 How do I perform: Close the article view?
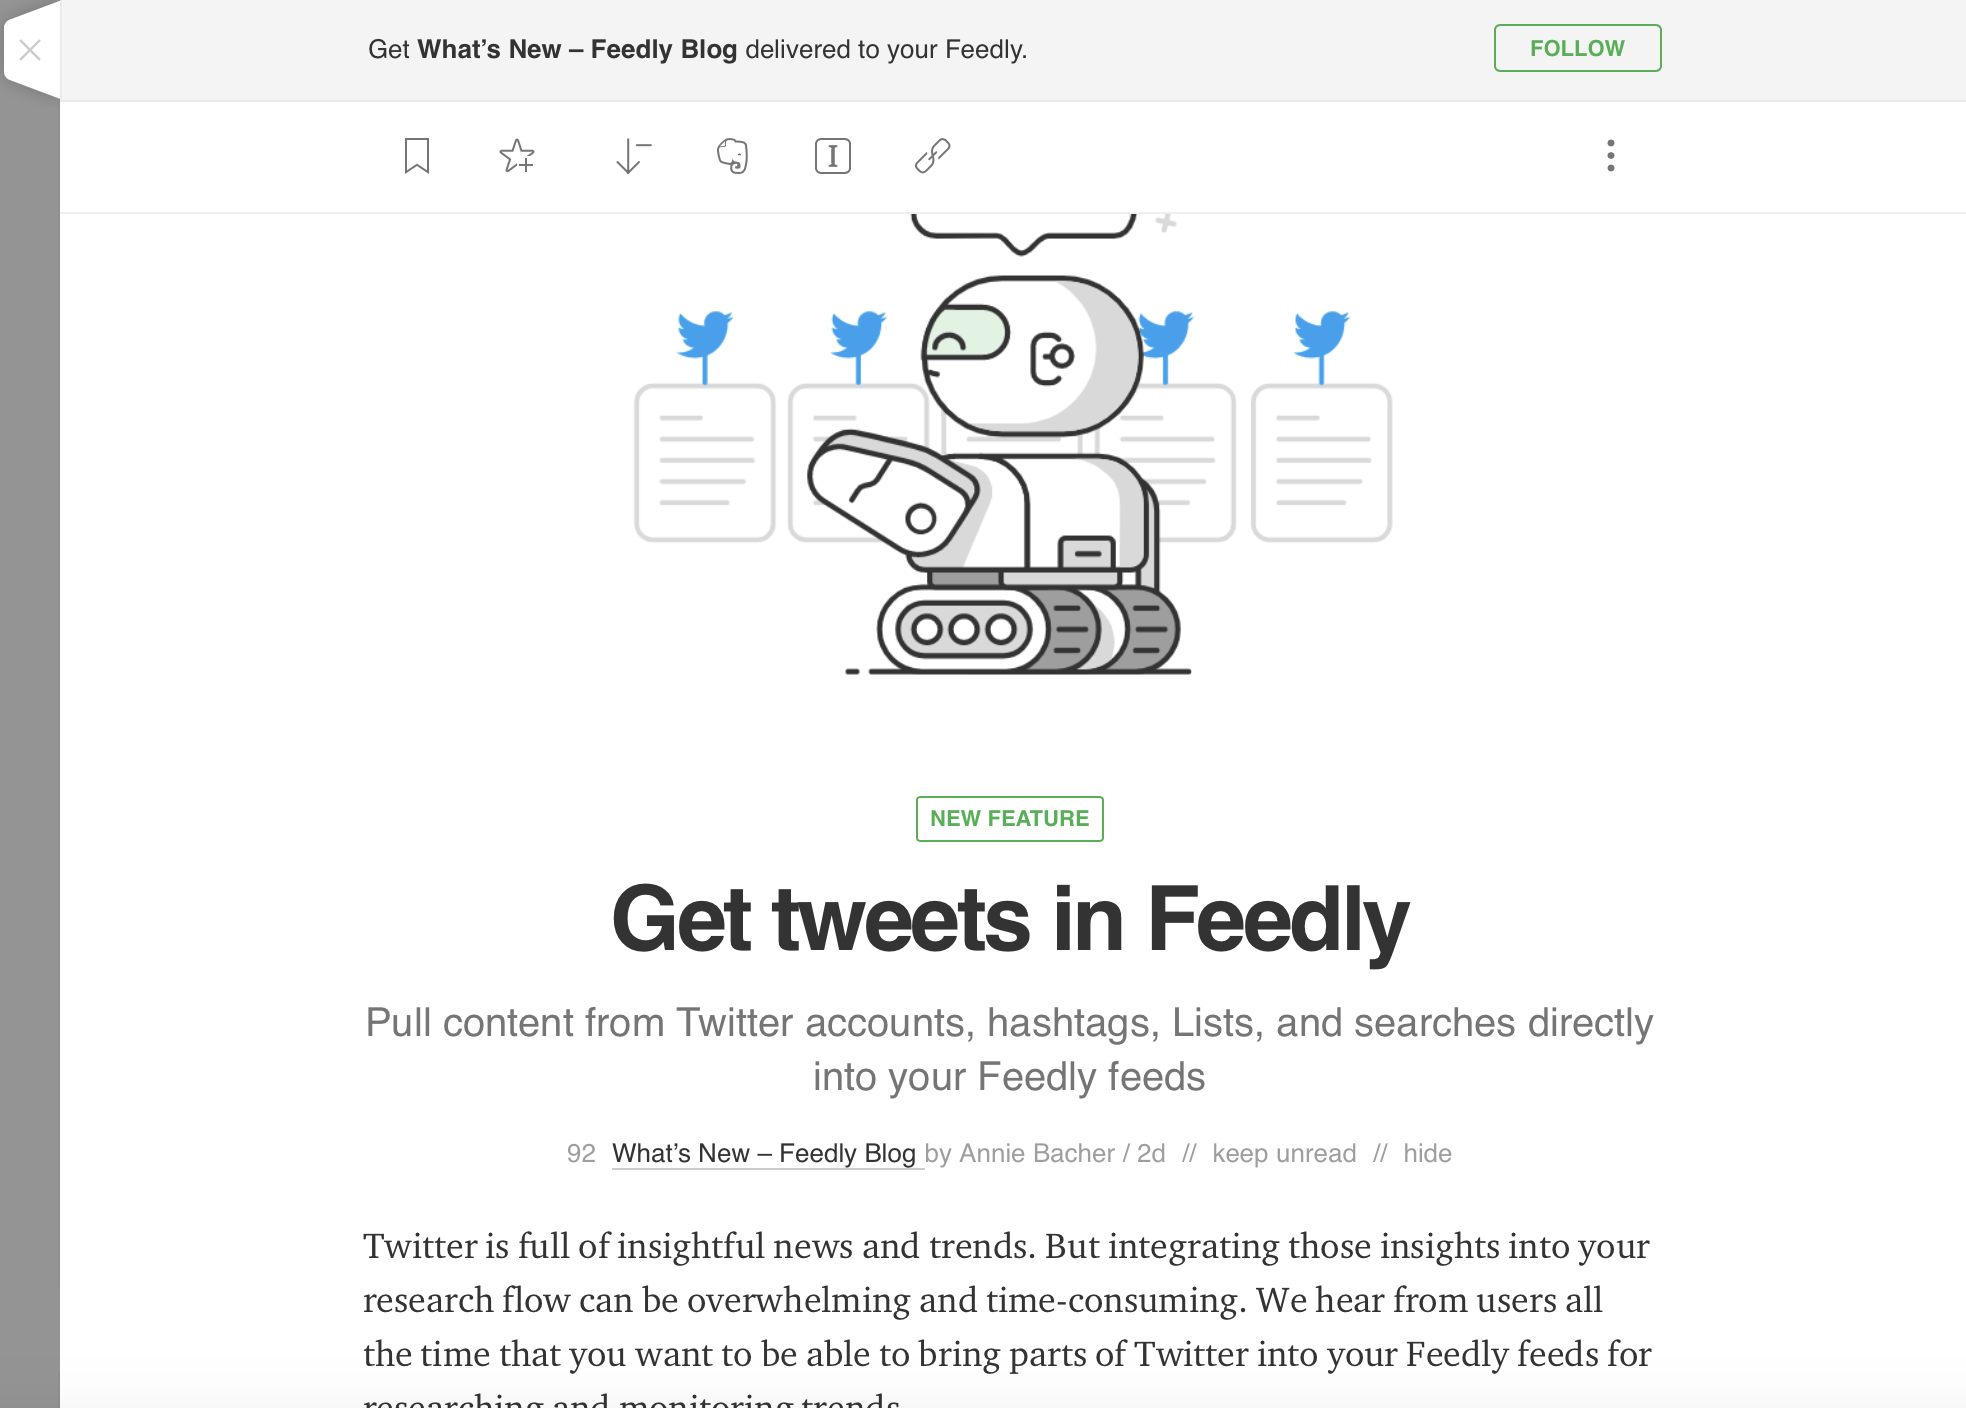30,48
